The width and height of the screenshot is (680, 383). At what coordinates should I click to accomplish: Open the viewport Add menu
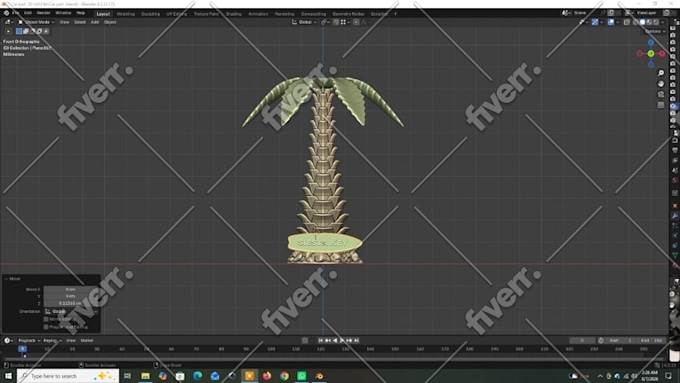pyautogui.click(x=95, y=22)
